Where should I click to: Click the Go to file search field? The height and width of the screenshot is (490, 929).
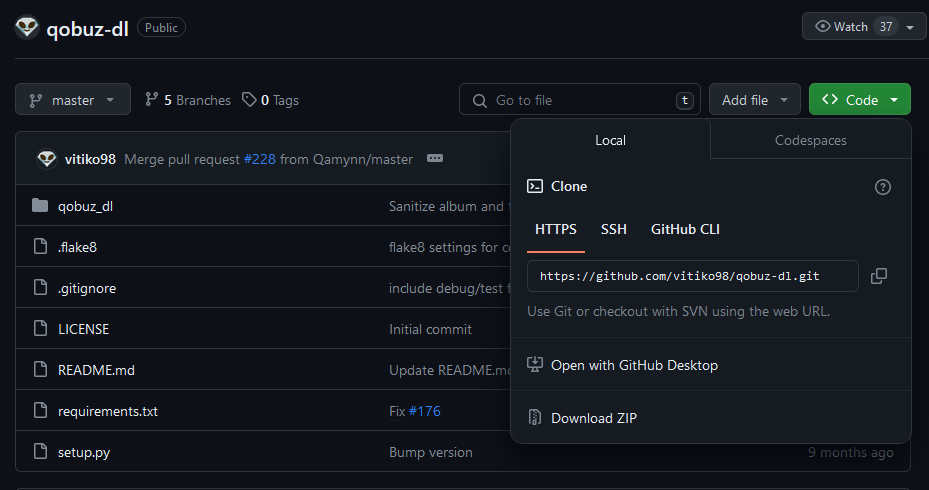click(580, 100)
